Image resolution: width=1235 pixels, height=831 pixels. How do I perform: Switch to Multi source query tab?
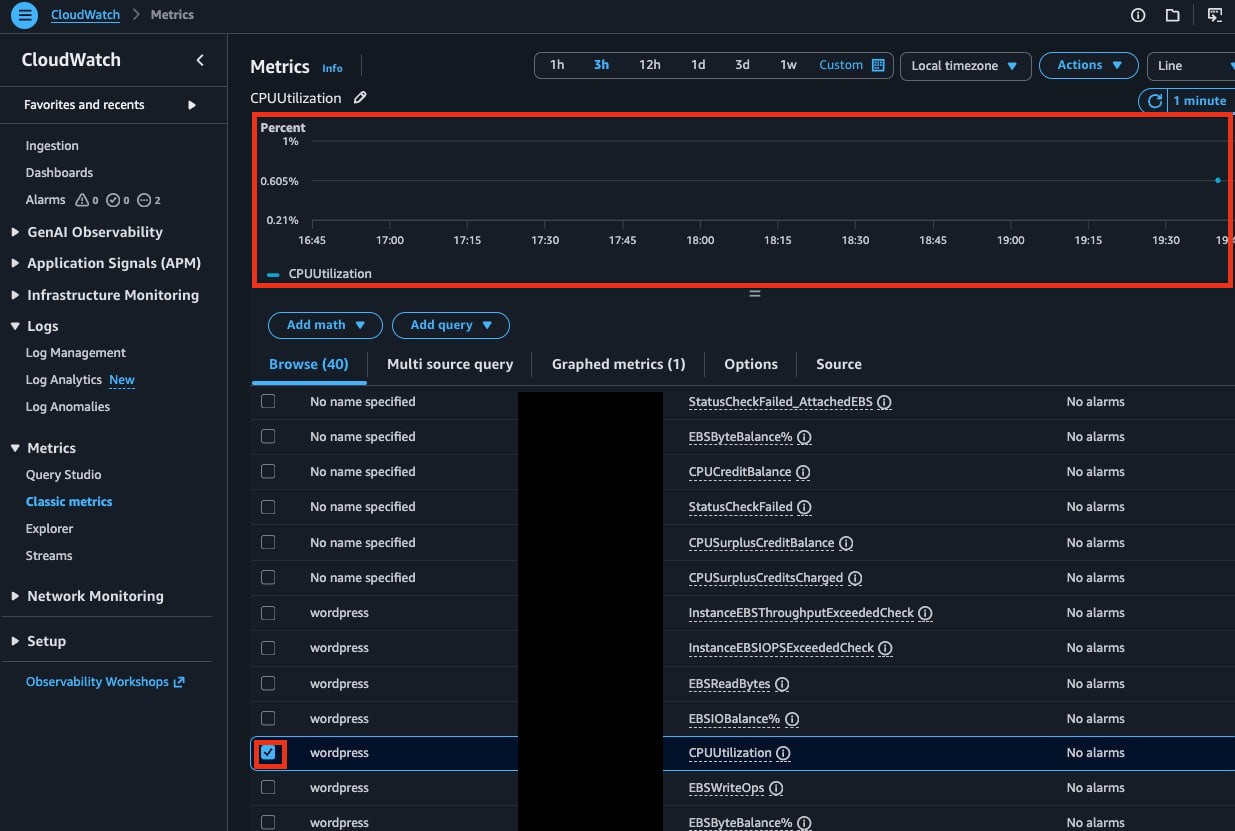pos(450,364)
